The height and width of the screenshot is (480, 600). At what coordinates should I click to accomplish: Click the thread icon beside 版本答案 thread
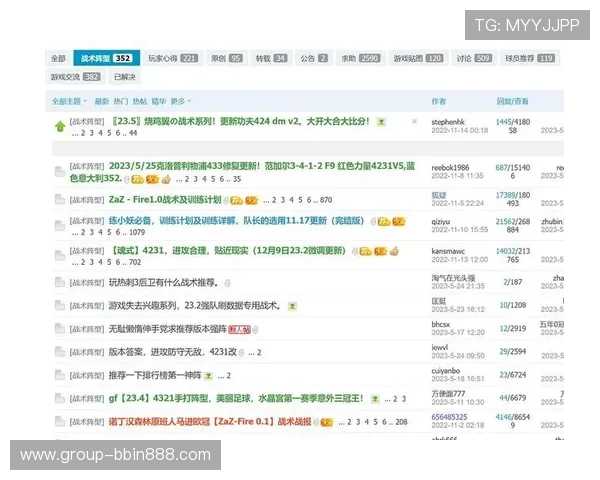pos(60,352)
